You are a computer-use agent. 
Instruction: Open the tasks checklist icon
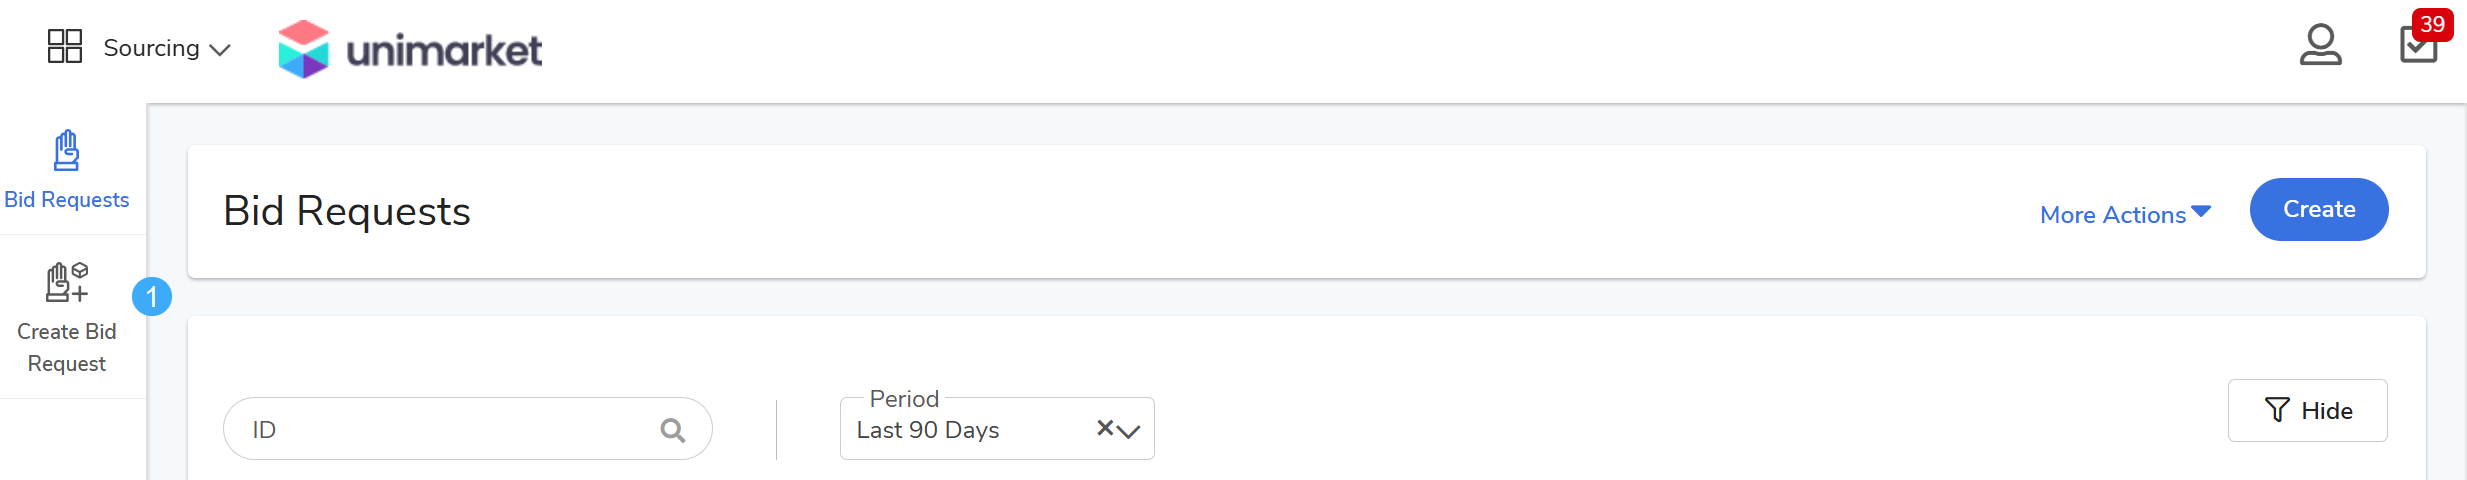(x=2418, y=46)
